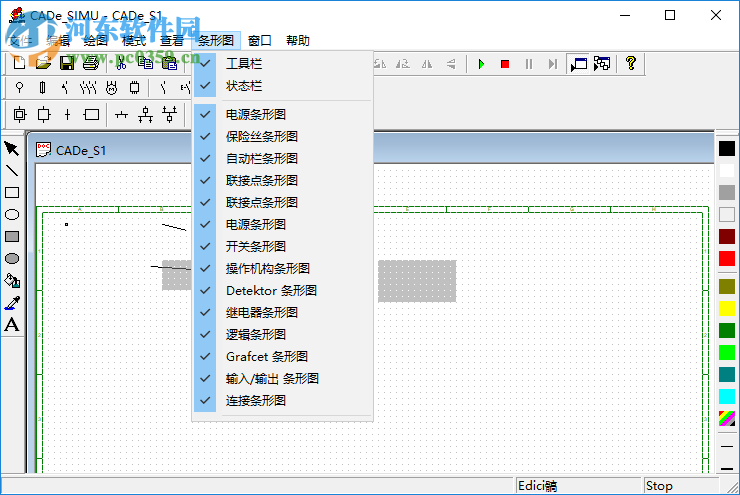Stop simulation with red square button
Screen dimensions: 740x495
pos(505,64)
